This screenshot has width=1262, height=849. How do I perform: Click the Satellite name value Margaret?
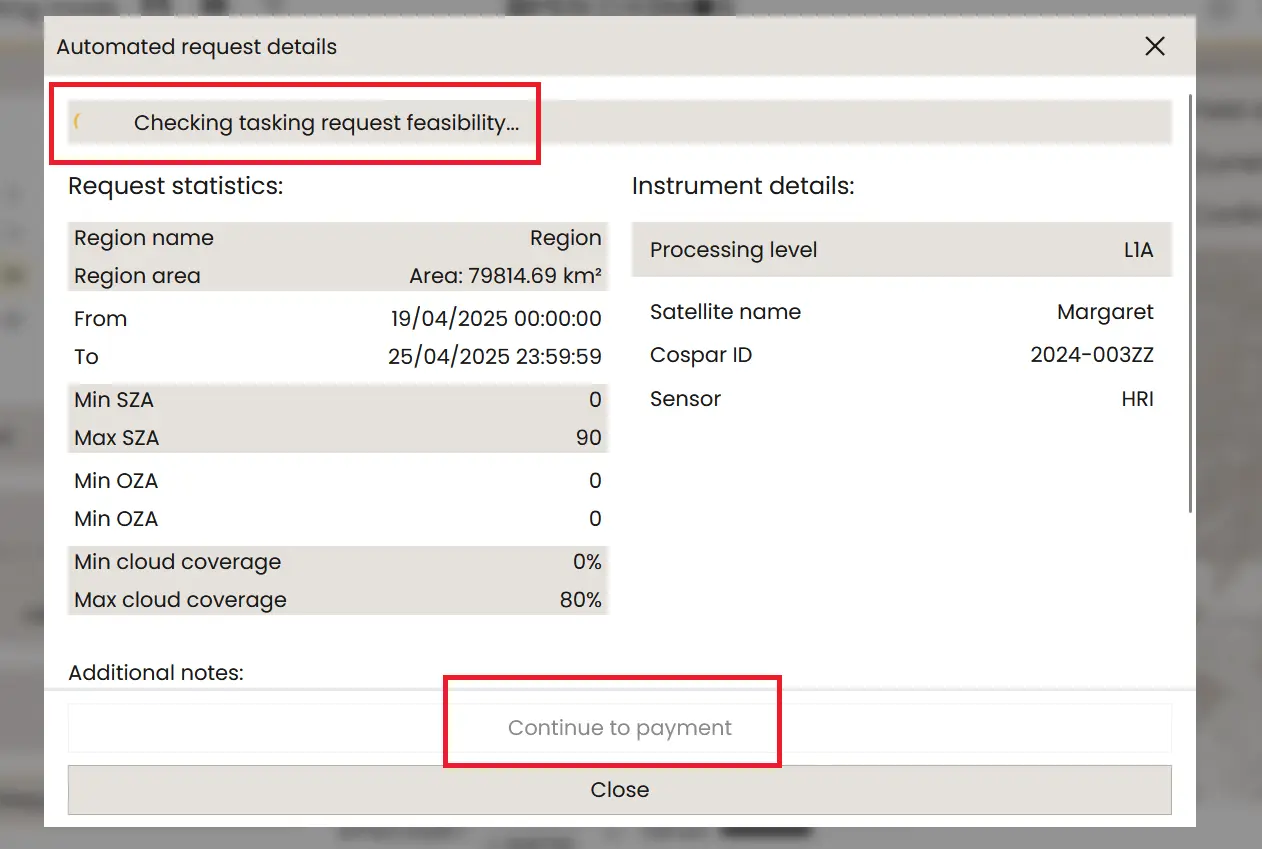[1105, 312]
